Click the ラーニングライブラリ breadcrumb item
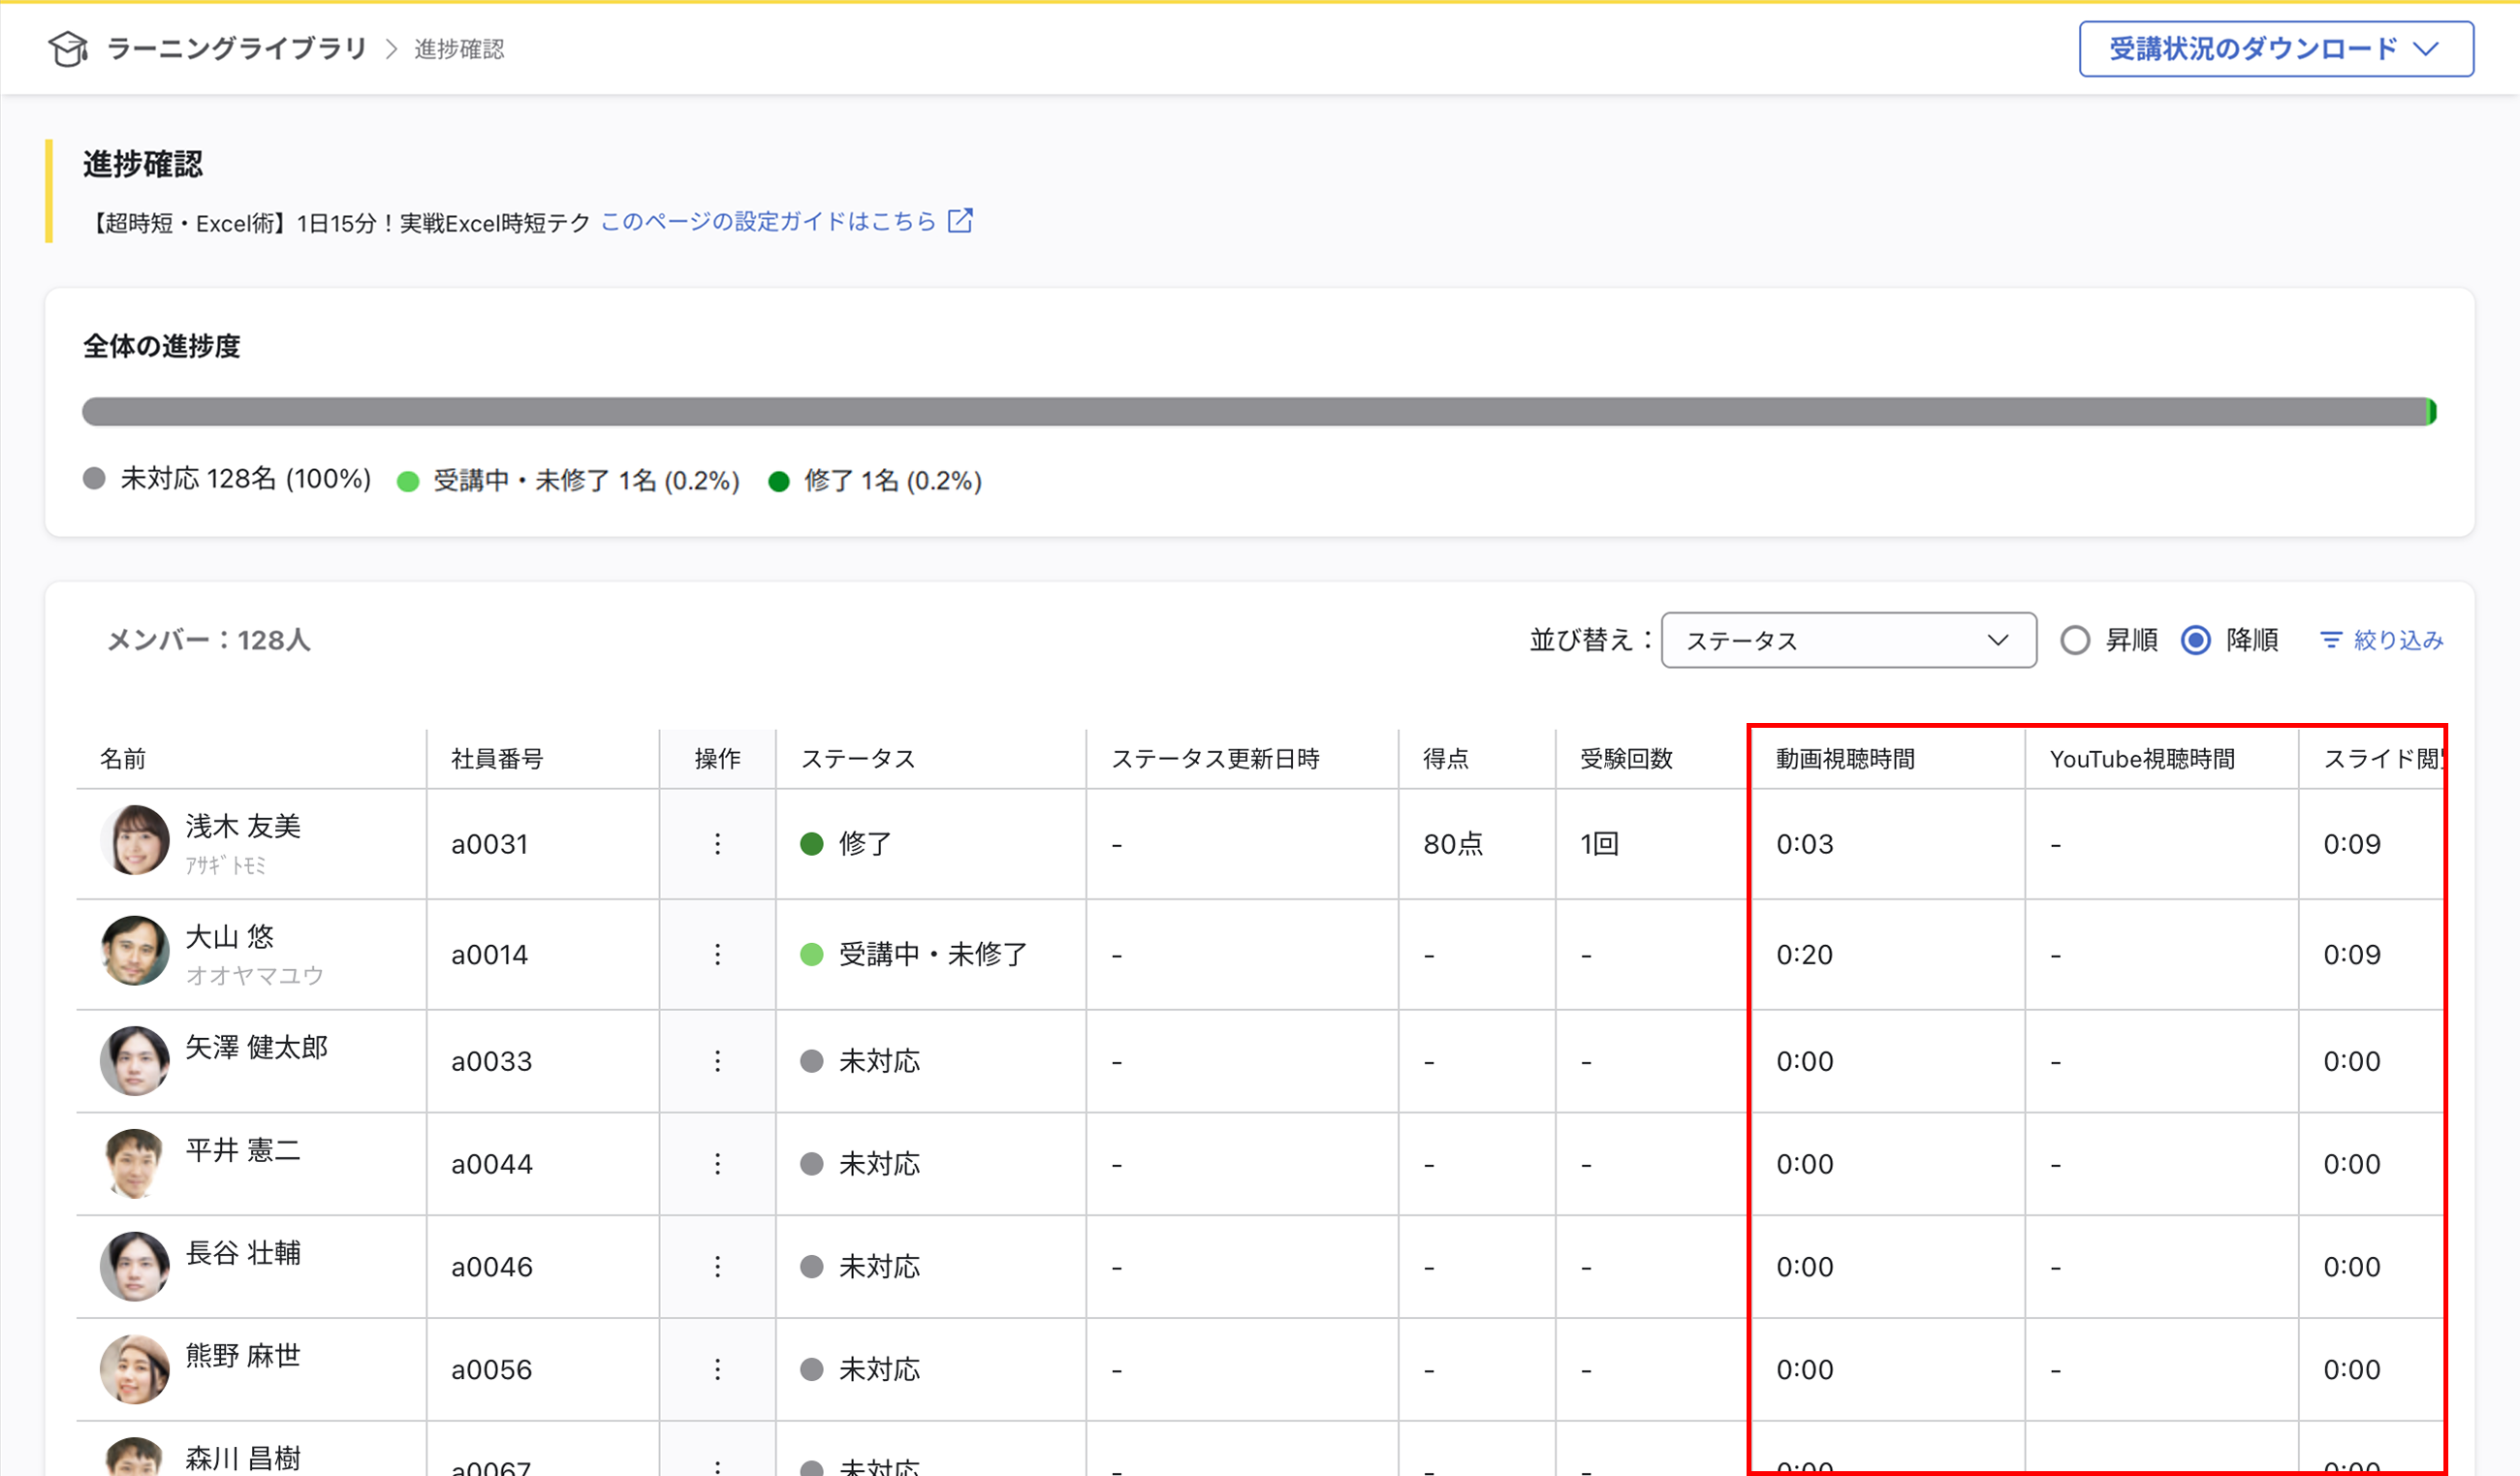Viewport: 2520px width, 1476px height. [237, 48]
